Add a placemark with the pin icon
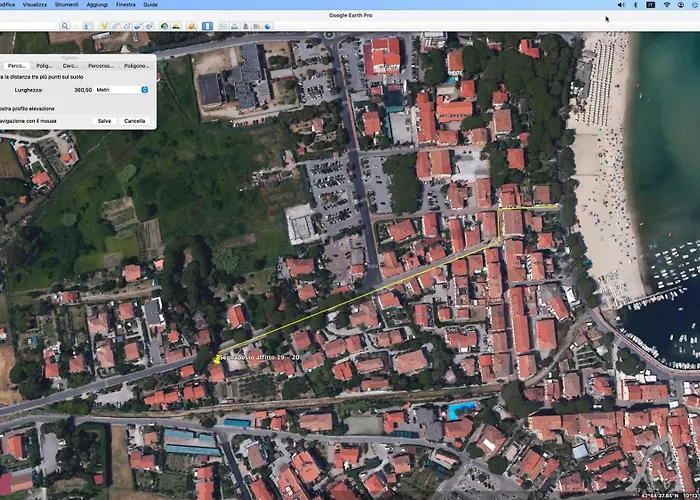Screen dimensions: 700x500 click(x=103, y=26)
